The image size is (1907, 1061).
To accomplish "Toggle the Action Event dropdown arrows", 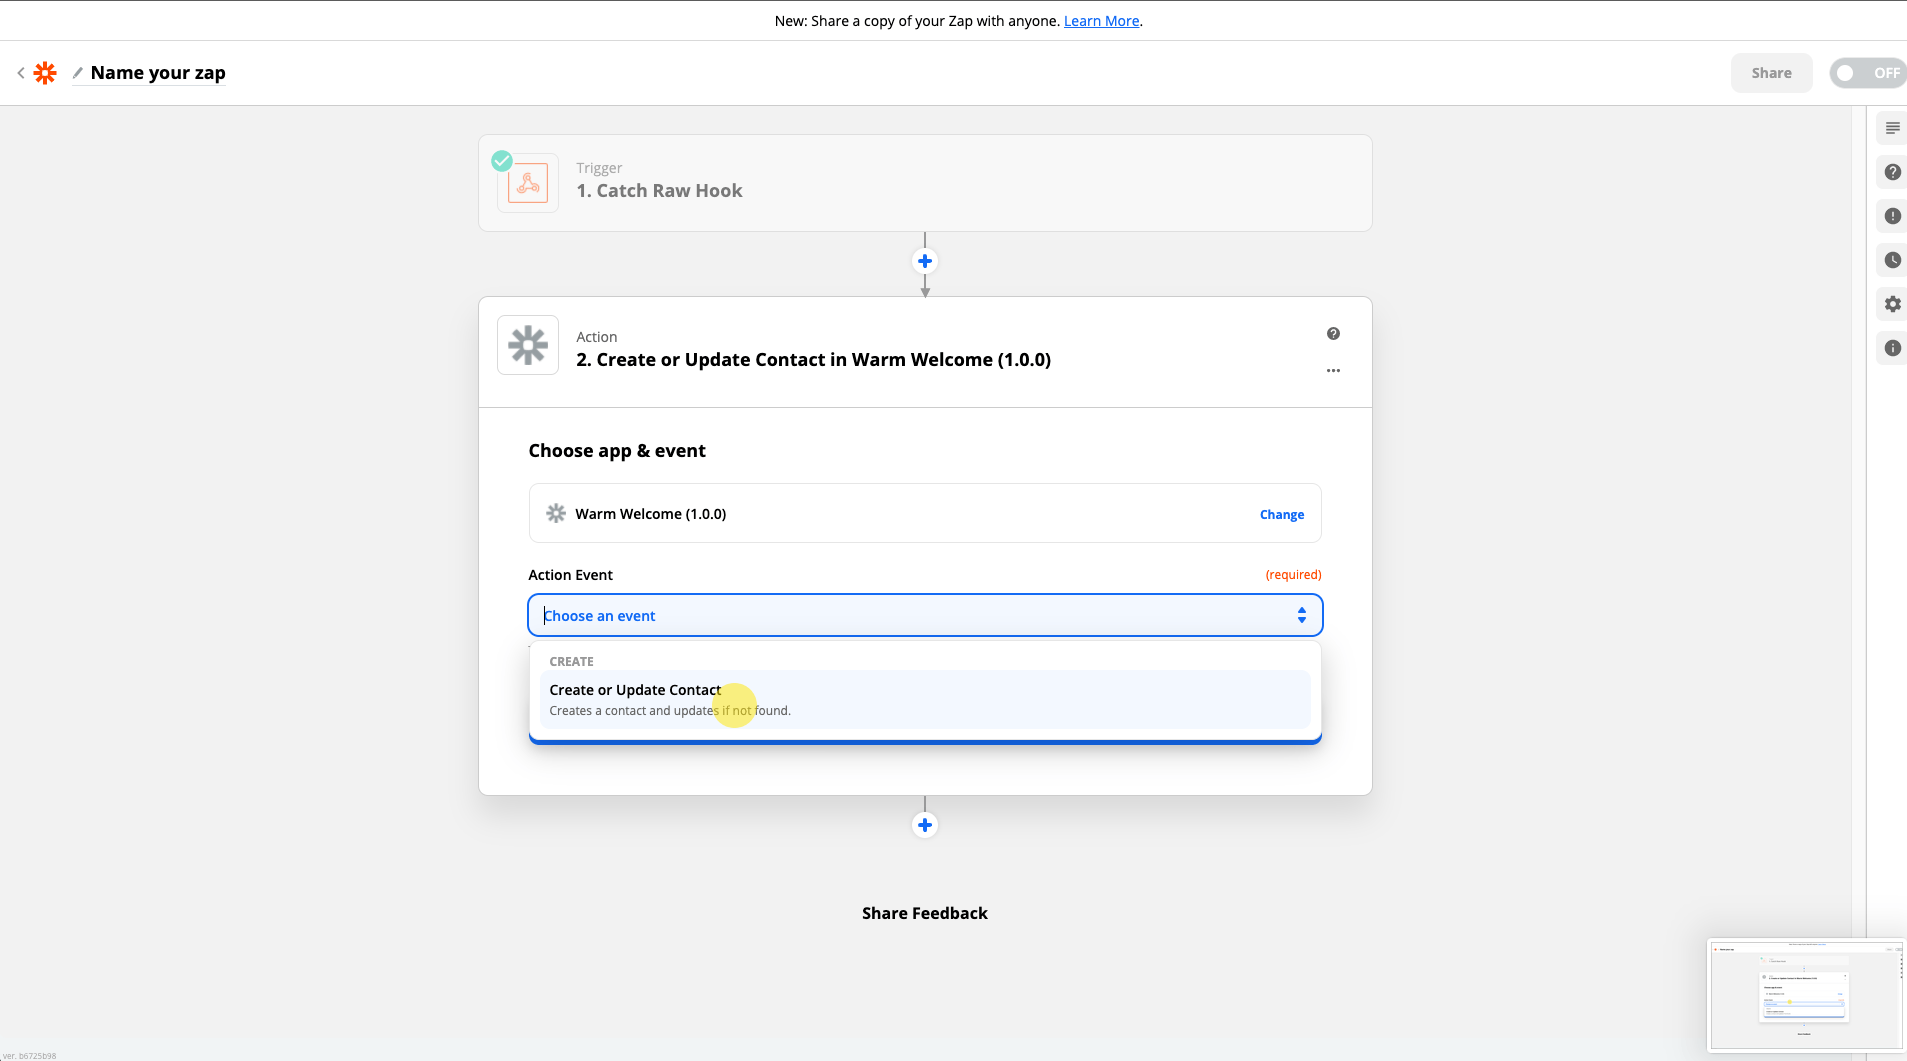I will pos(1302,615).
